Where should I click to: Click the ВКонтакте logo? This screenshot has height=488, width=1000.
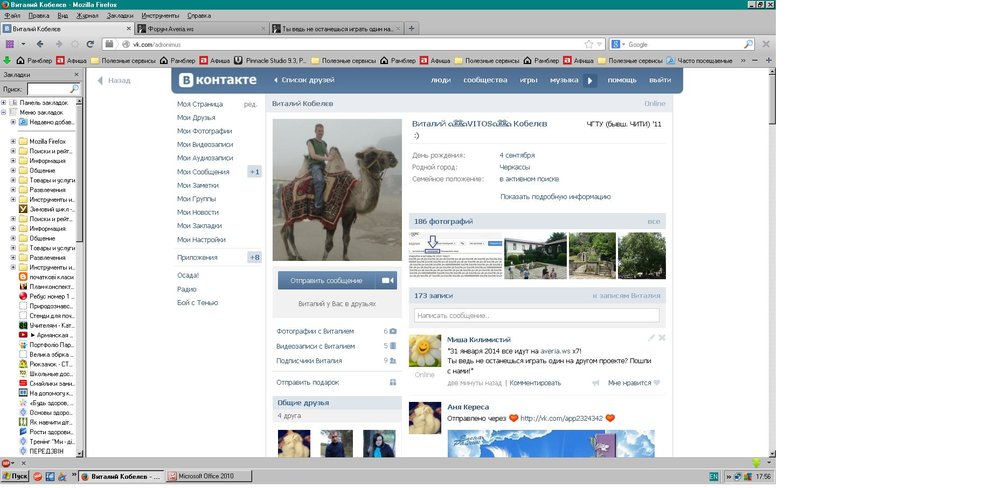coord(218,80)
